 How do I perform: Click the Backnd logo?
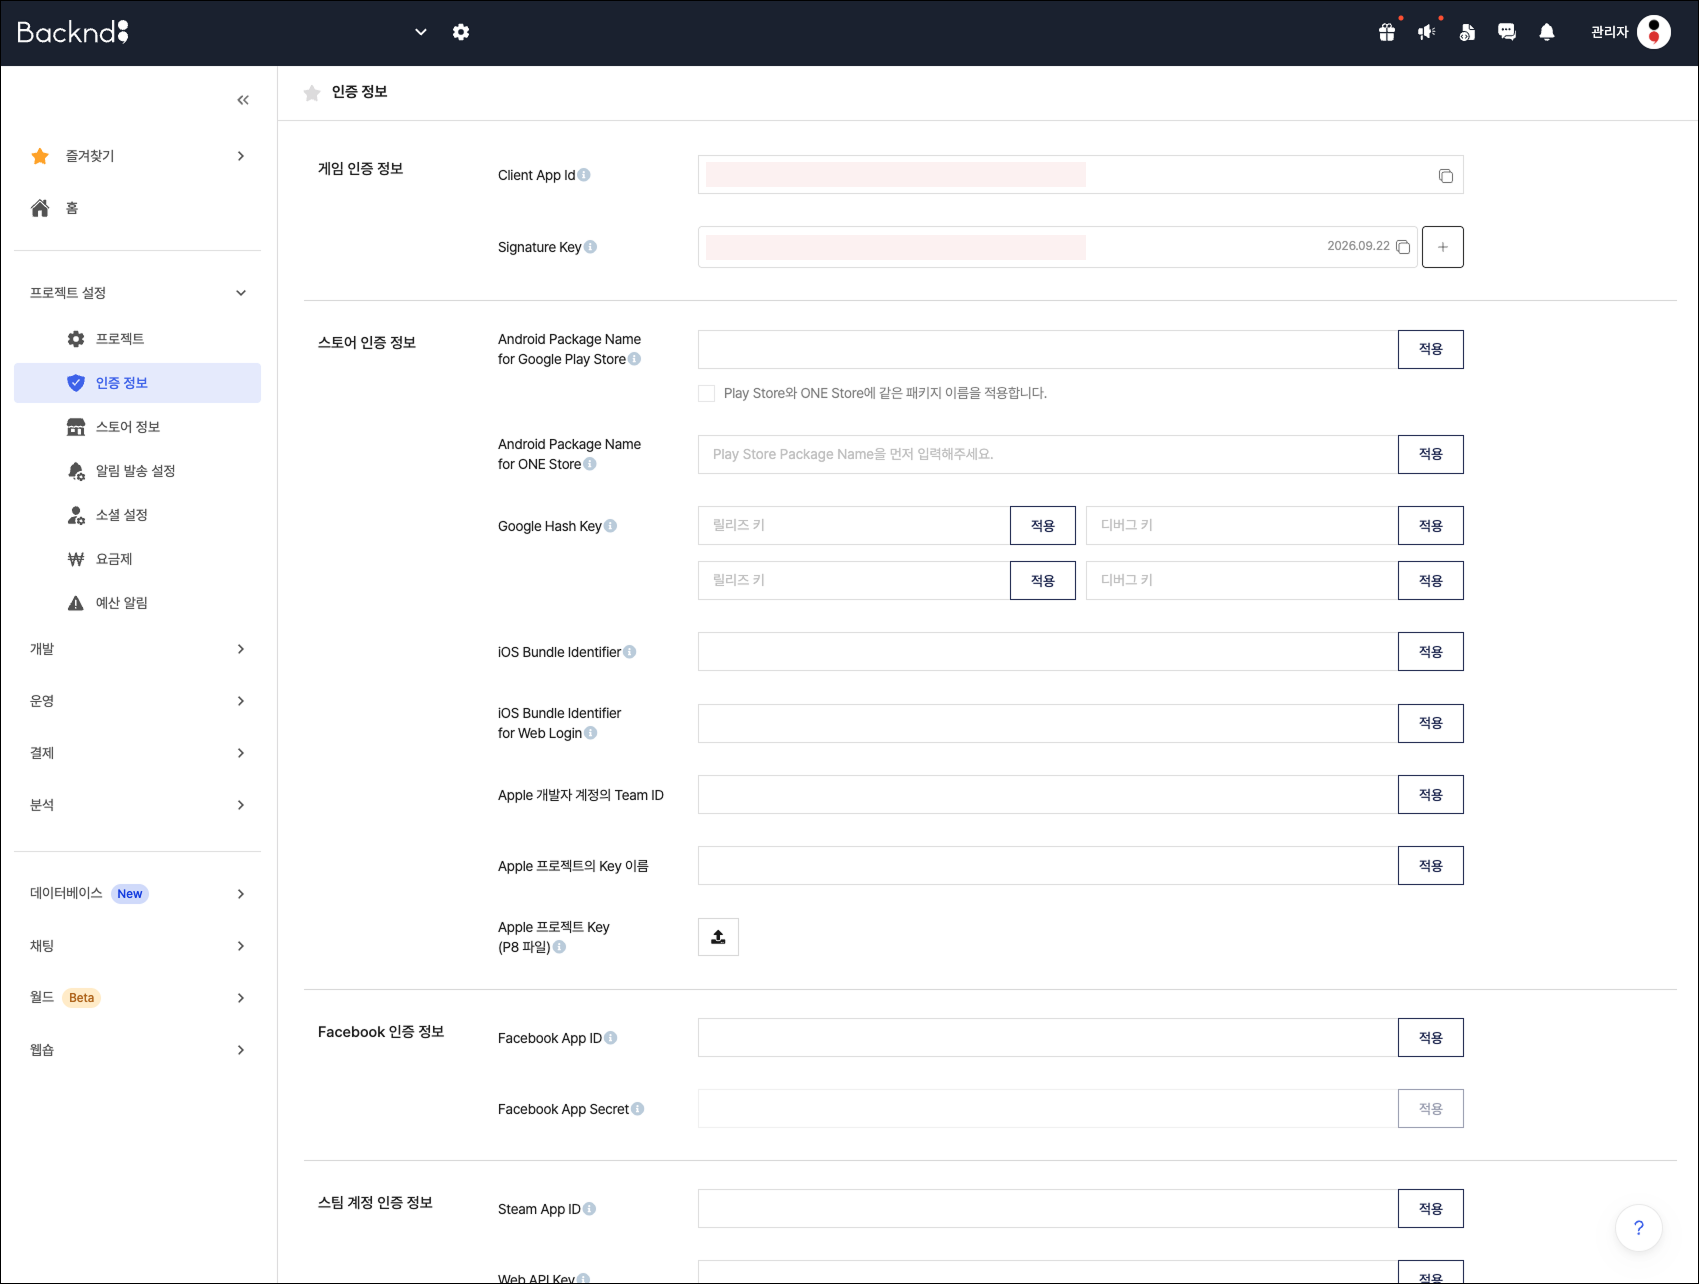click(73, 32)
